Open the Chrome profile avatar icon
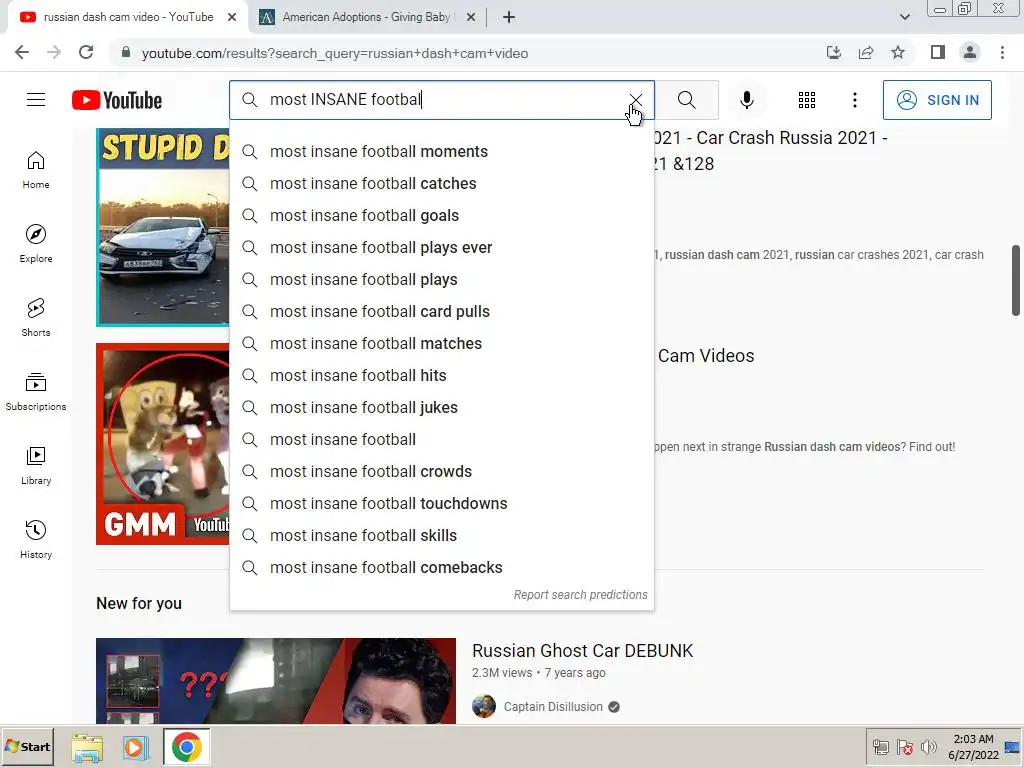 tap(970, 53)
